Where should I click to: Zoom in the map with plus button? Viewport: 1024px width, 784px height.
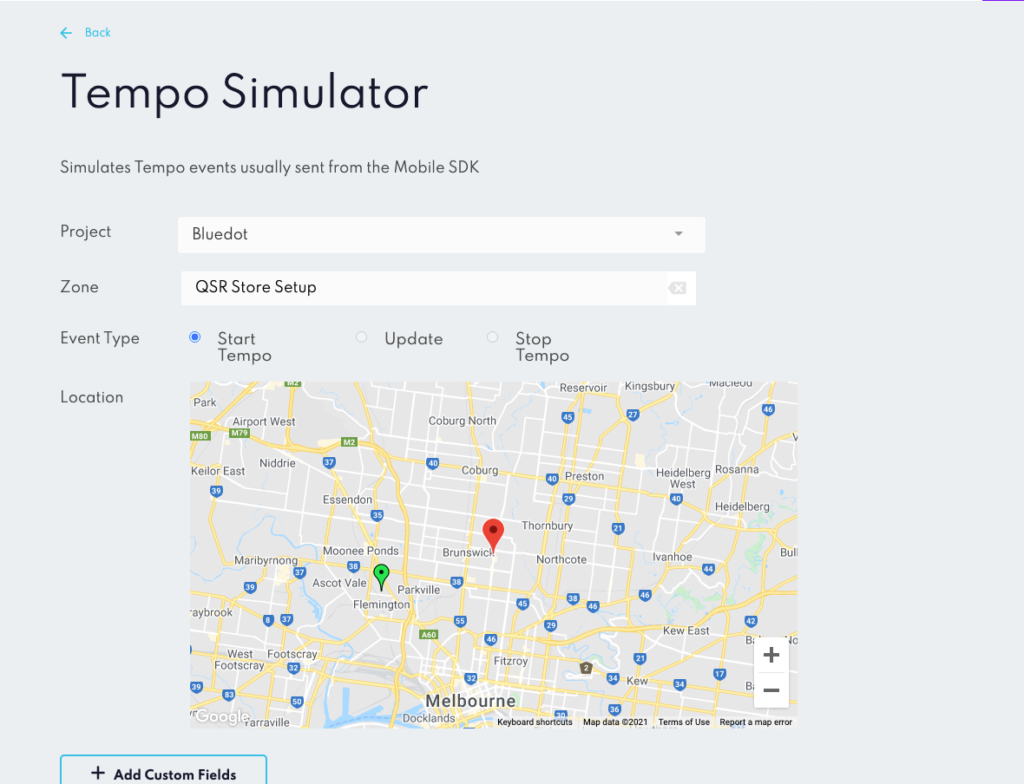771,655
